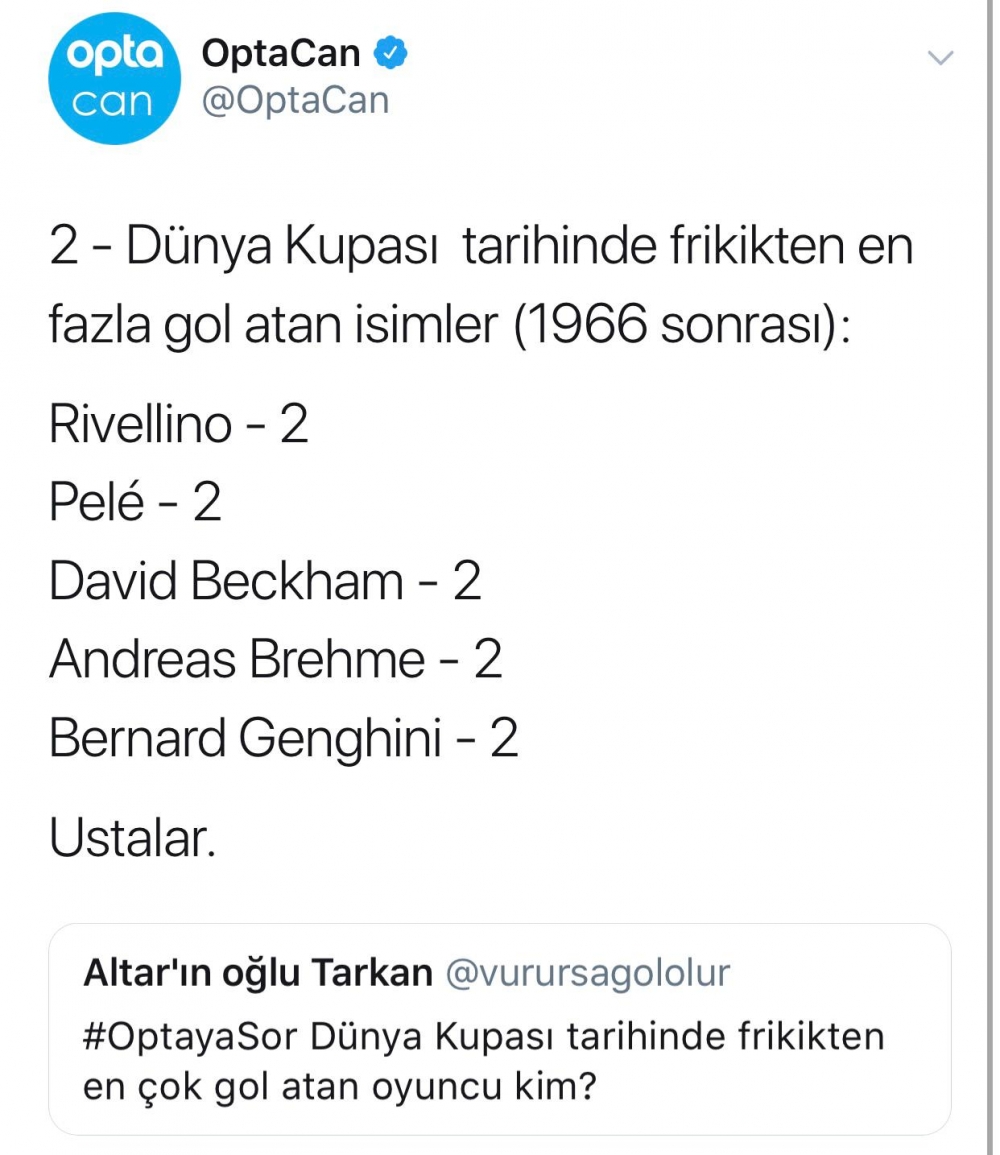Click "en çok gol atan oyuncu kim?" line
Screen dimensions: 1000x1155
339,1086
